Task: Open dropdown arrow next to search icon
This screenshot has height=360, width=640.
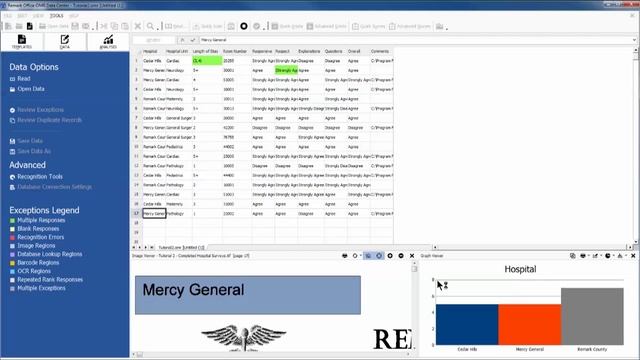Action: tap(157, 28)
